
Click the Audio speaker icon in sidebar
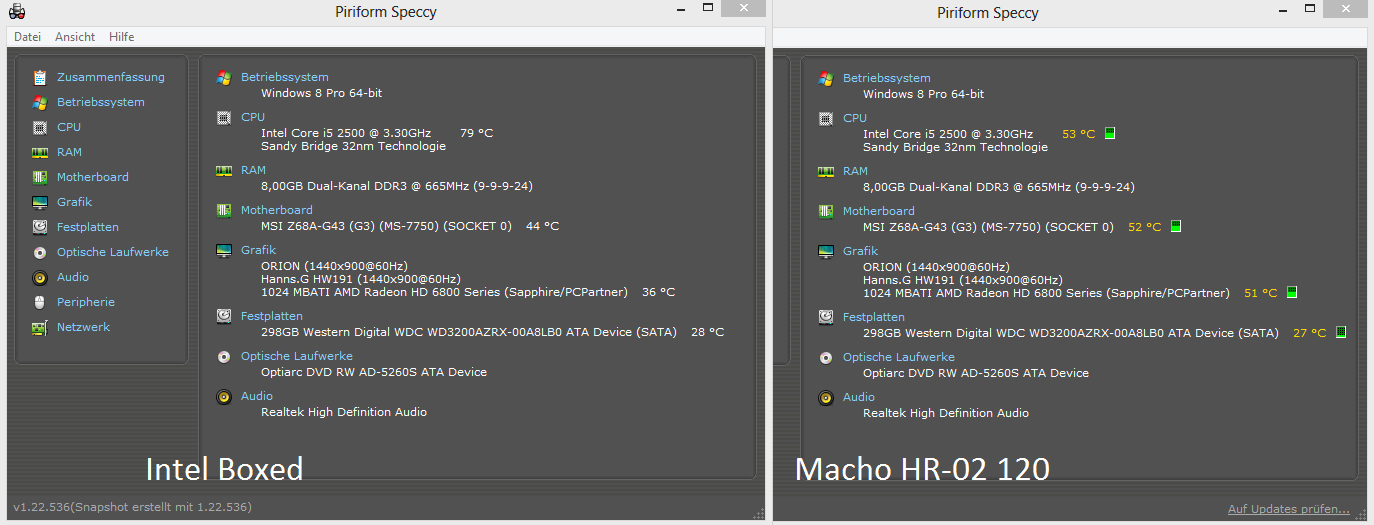click(x=40, y=277)
